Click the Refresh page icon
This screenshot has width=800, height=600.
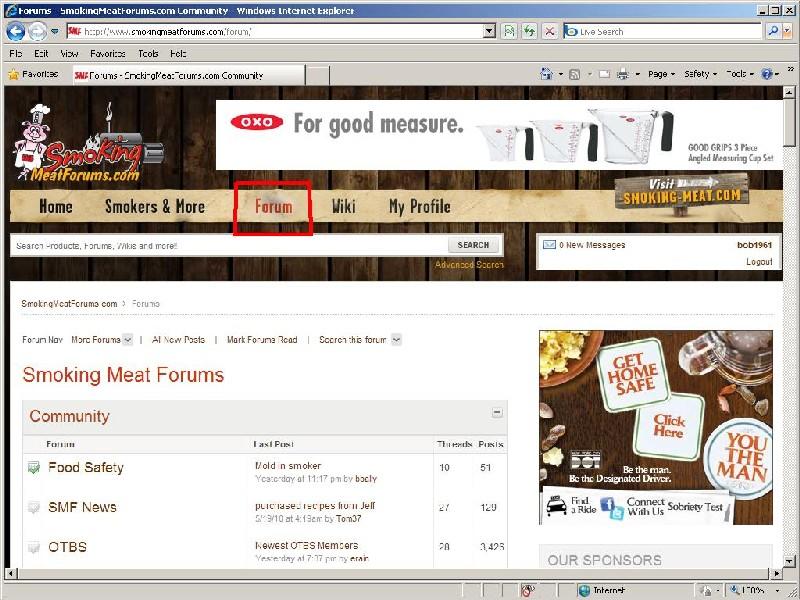529,32
